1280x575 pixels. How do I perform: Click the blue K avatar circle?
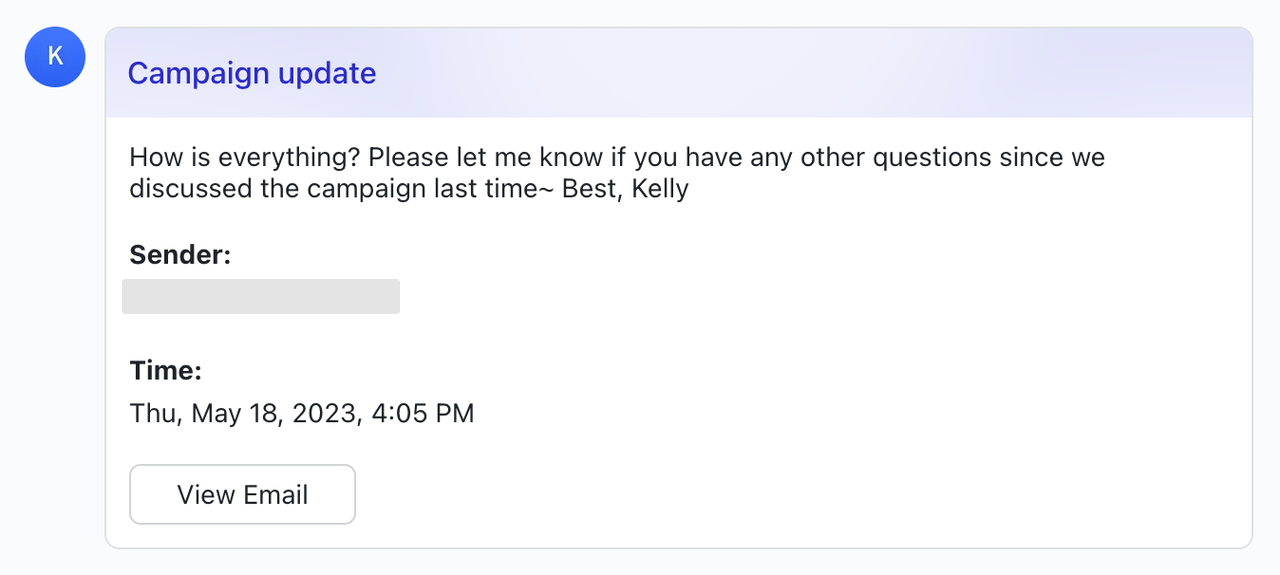tap(55, 57)
